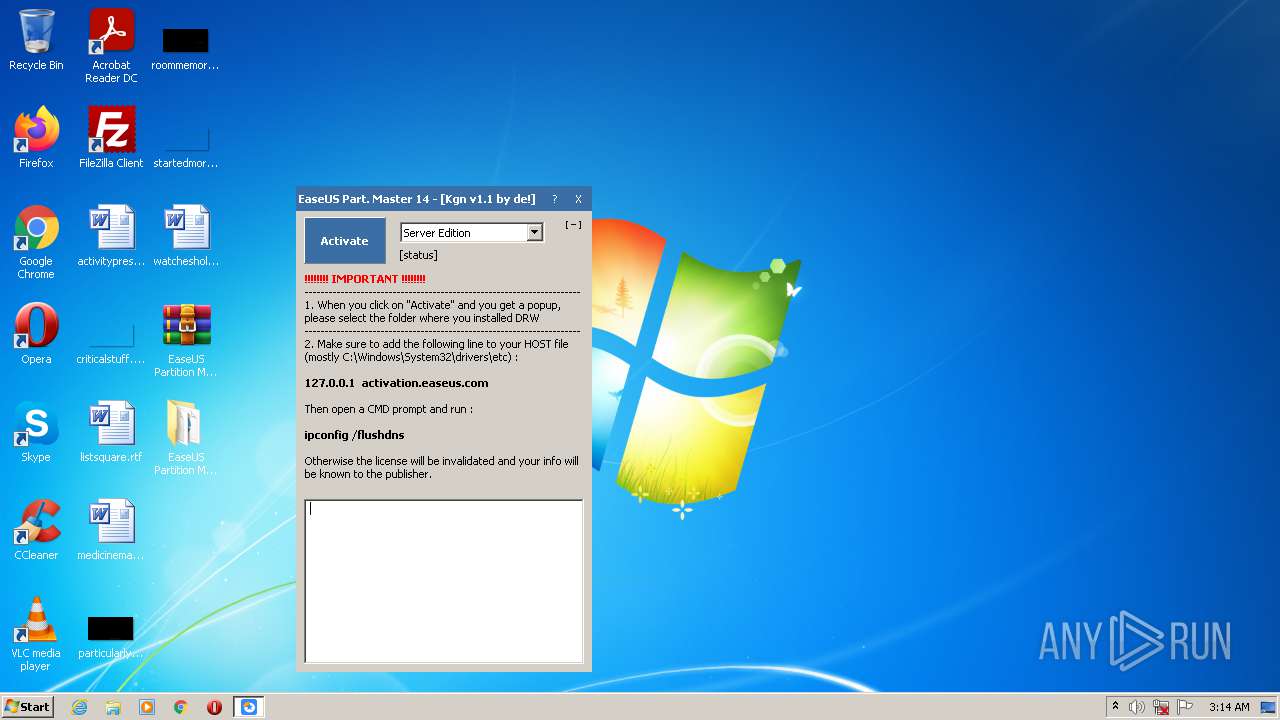The height and width of the screenshot is (720, 1280).
Task: Open Chrome from the taskbar
Action: [x=181, y=707]
